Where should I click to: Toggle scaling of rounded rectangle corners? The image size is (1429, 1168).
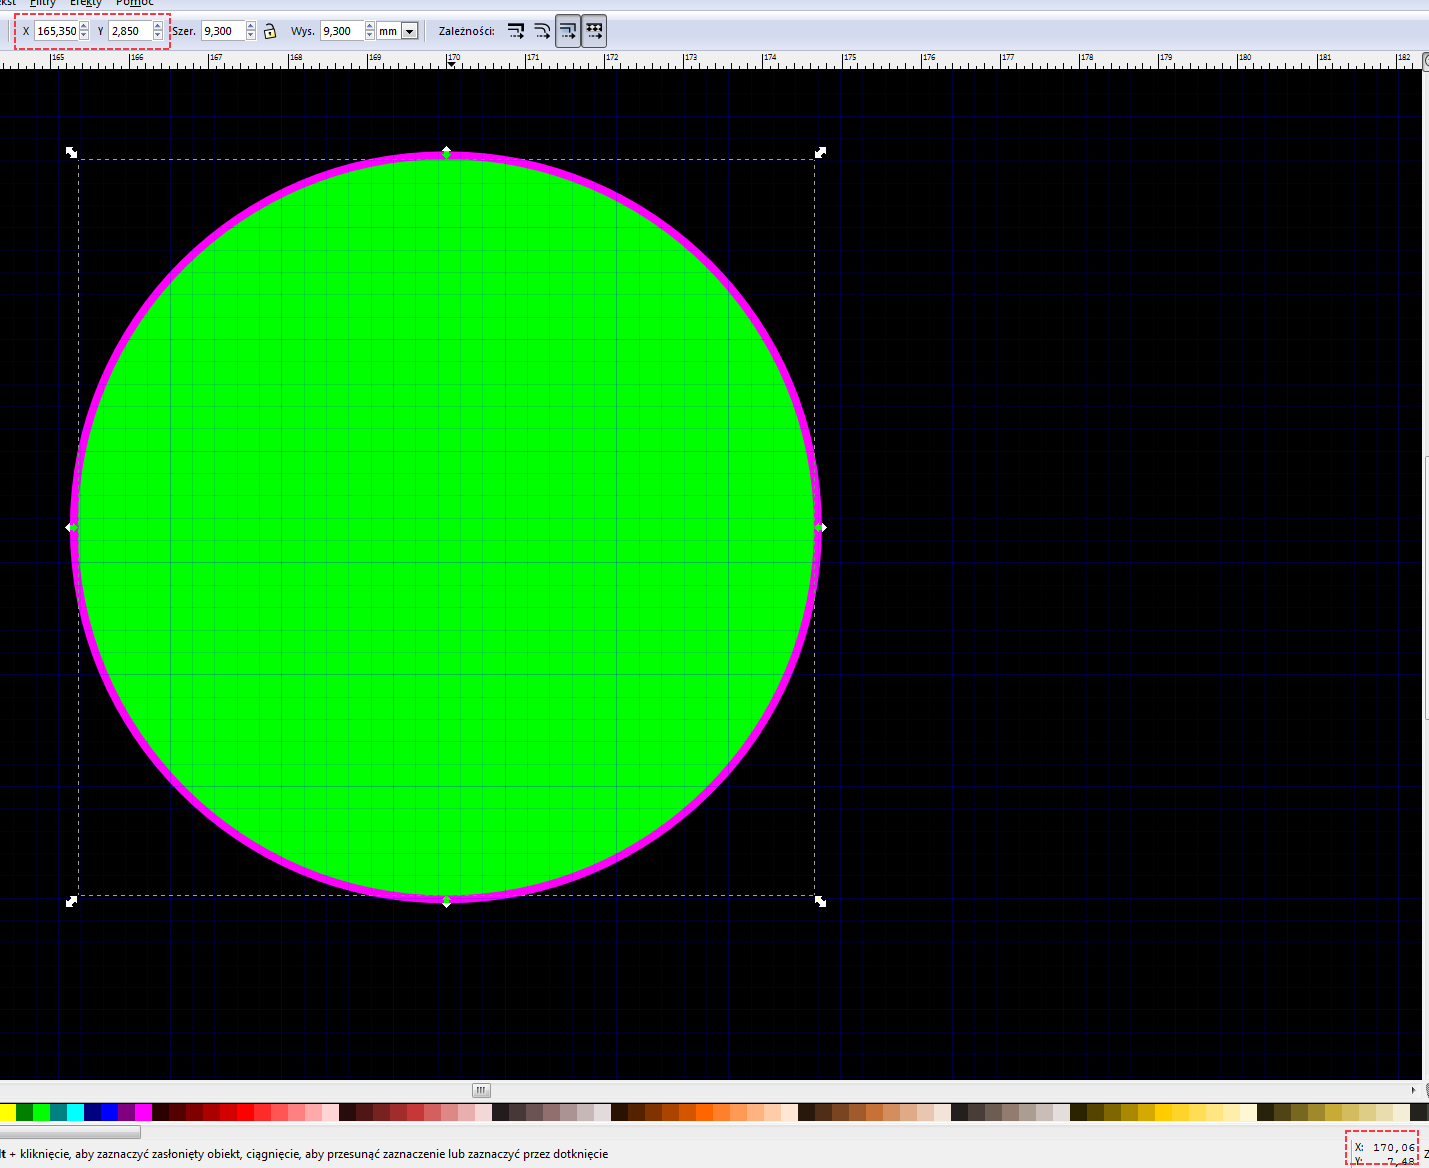[542, 31]
